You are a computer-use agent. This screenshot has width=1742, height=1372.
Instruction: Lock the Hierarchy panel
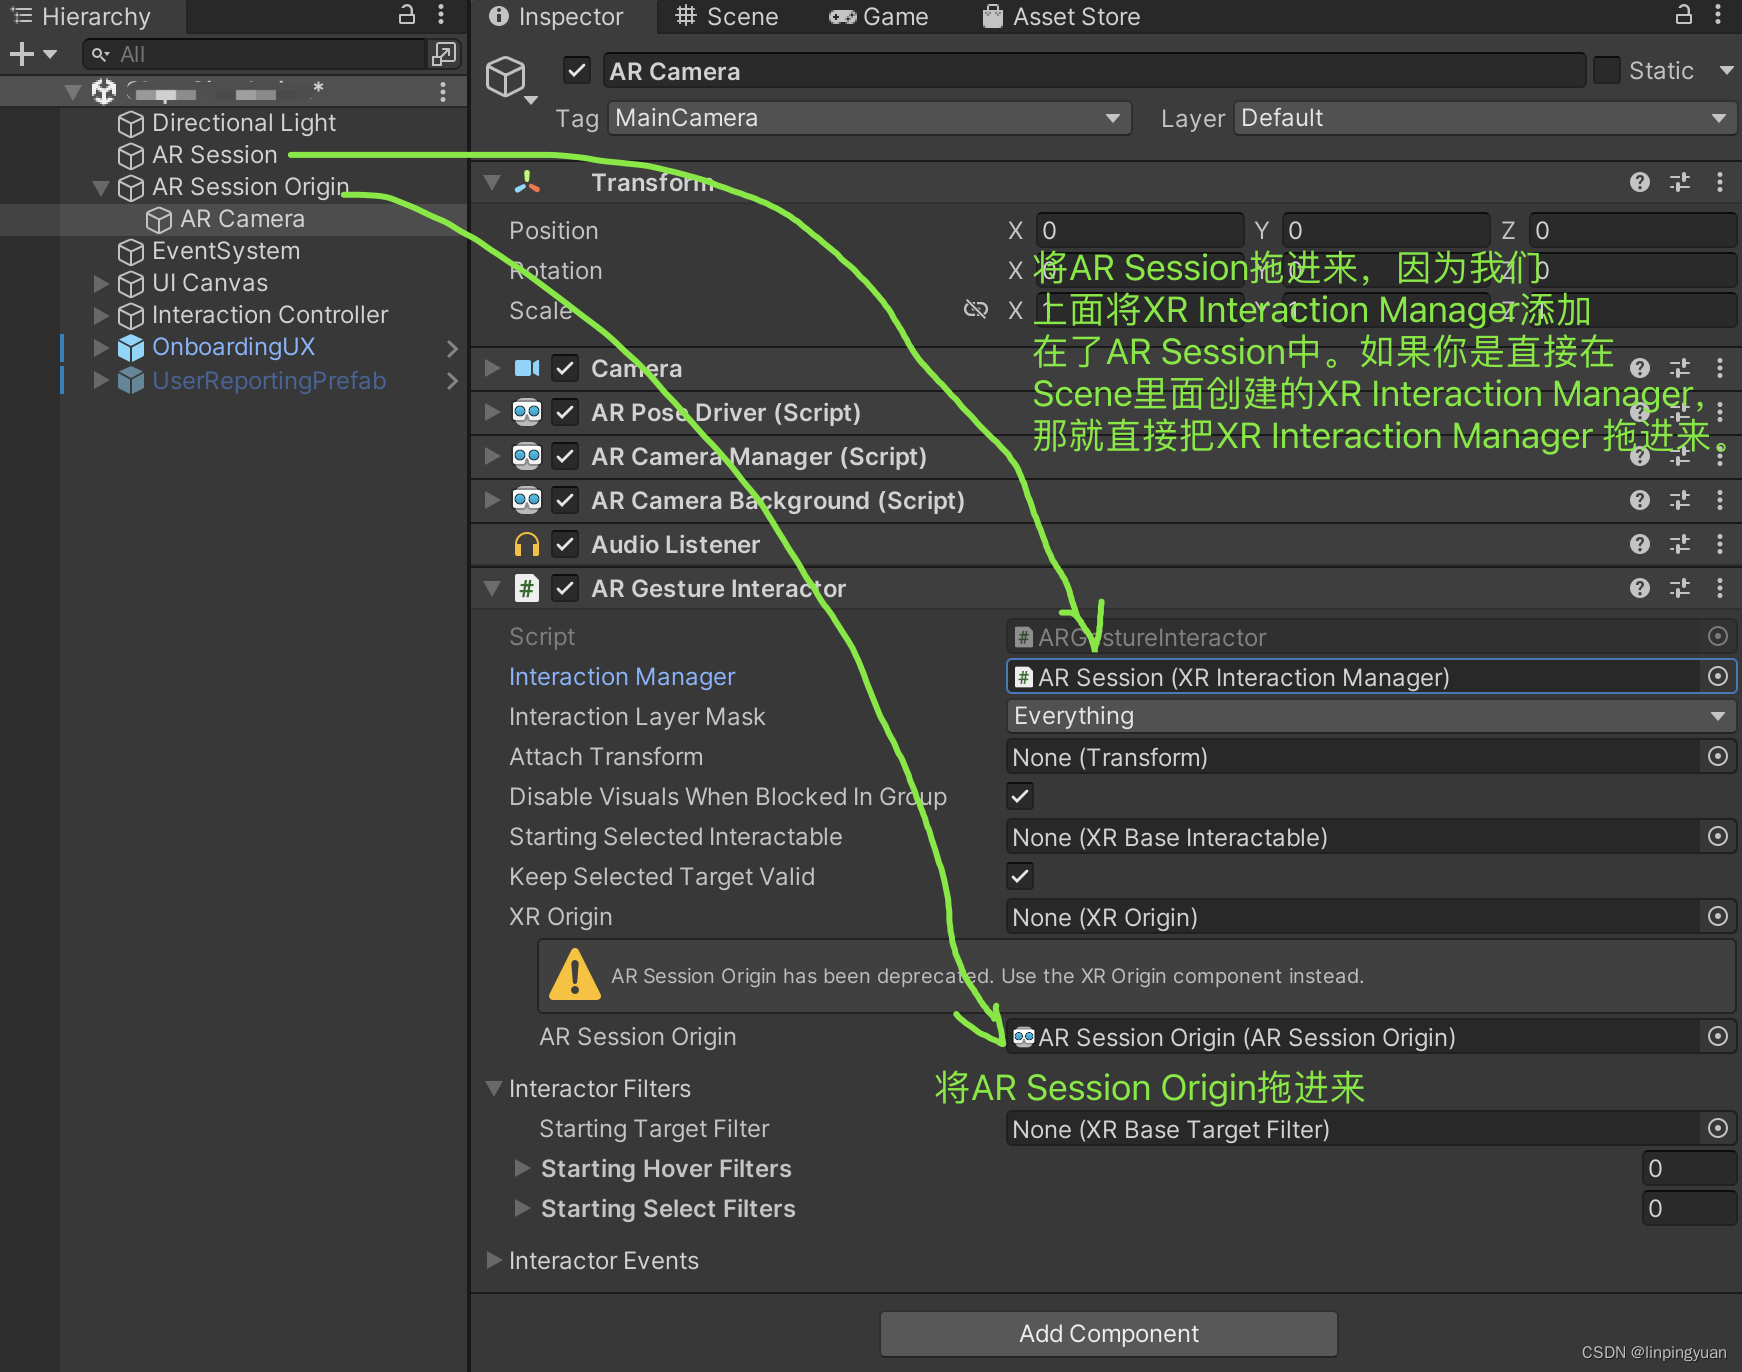click(406, 14)
